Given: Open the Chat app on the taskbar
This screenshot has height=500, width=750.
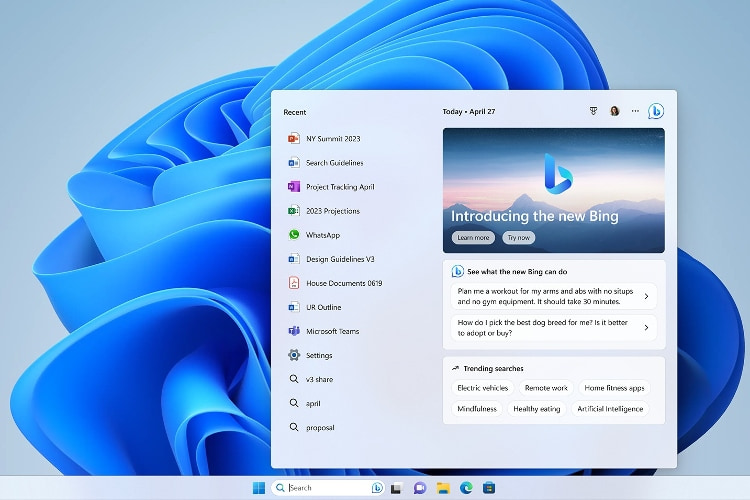Looking at the screenshot, I should point(419,488).
